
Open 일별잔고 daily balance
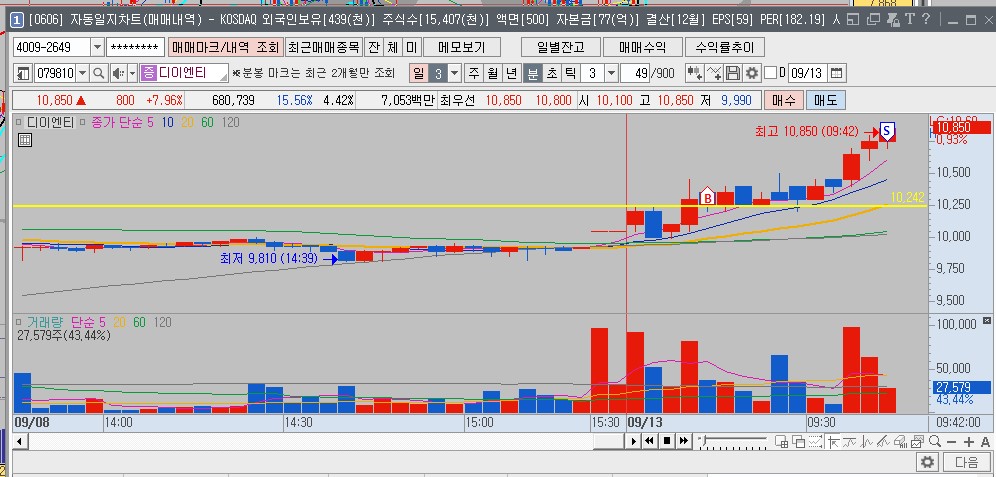click(560, 47)
